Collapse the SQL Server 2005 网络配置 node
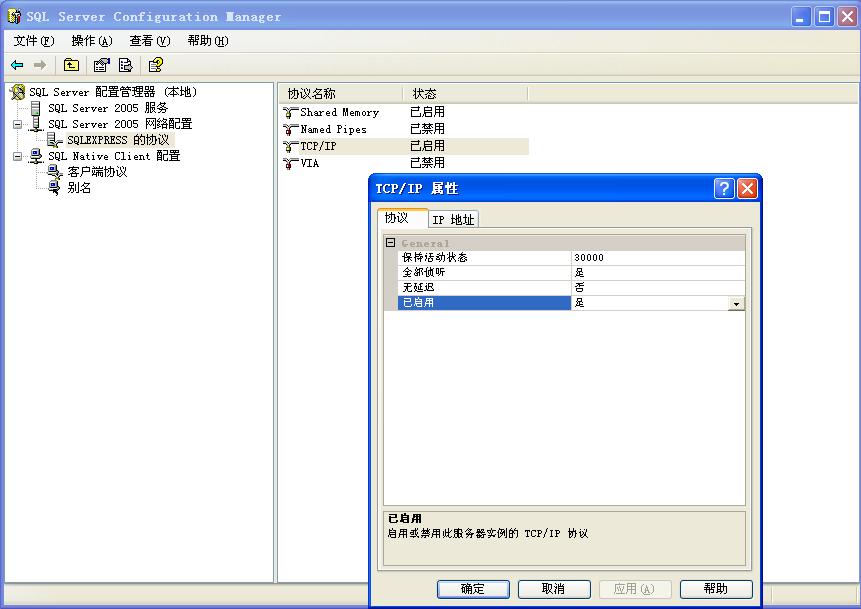 pos(18,124)
